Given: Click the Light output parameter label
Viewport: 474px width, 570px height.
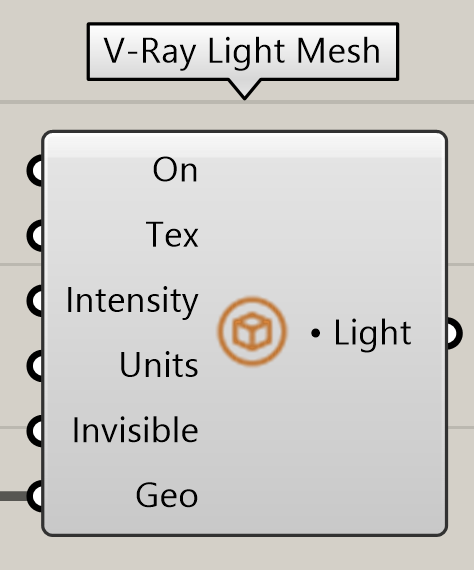Looking at the screenshot, I should pyautogui.click(x=373, y=333).
